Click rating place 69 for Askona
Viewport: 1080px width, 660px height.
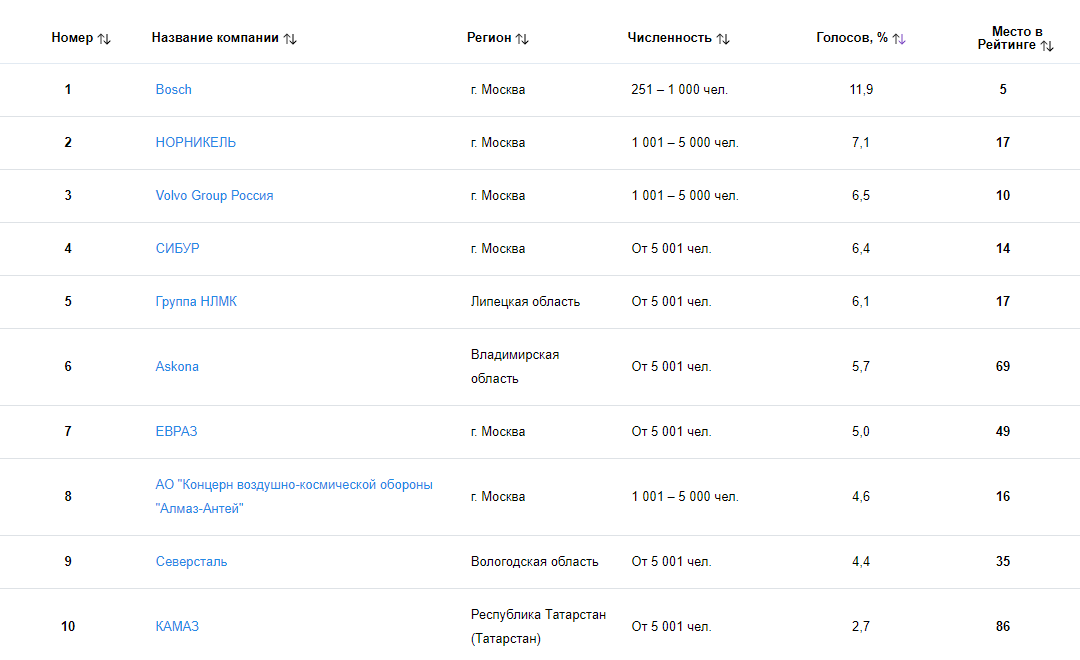click(x=1003, y=367)
